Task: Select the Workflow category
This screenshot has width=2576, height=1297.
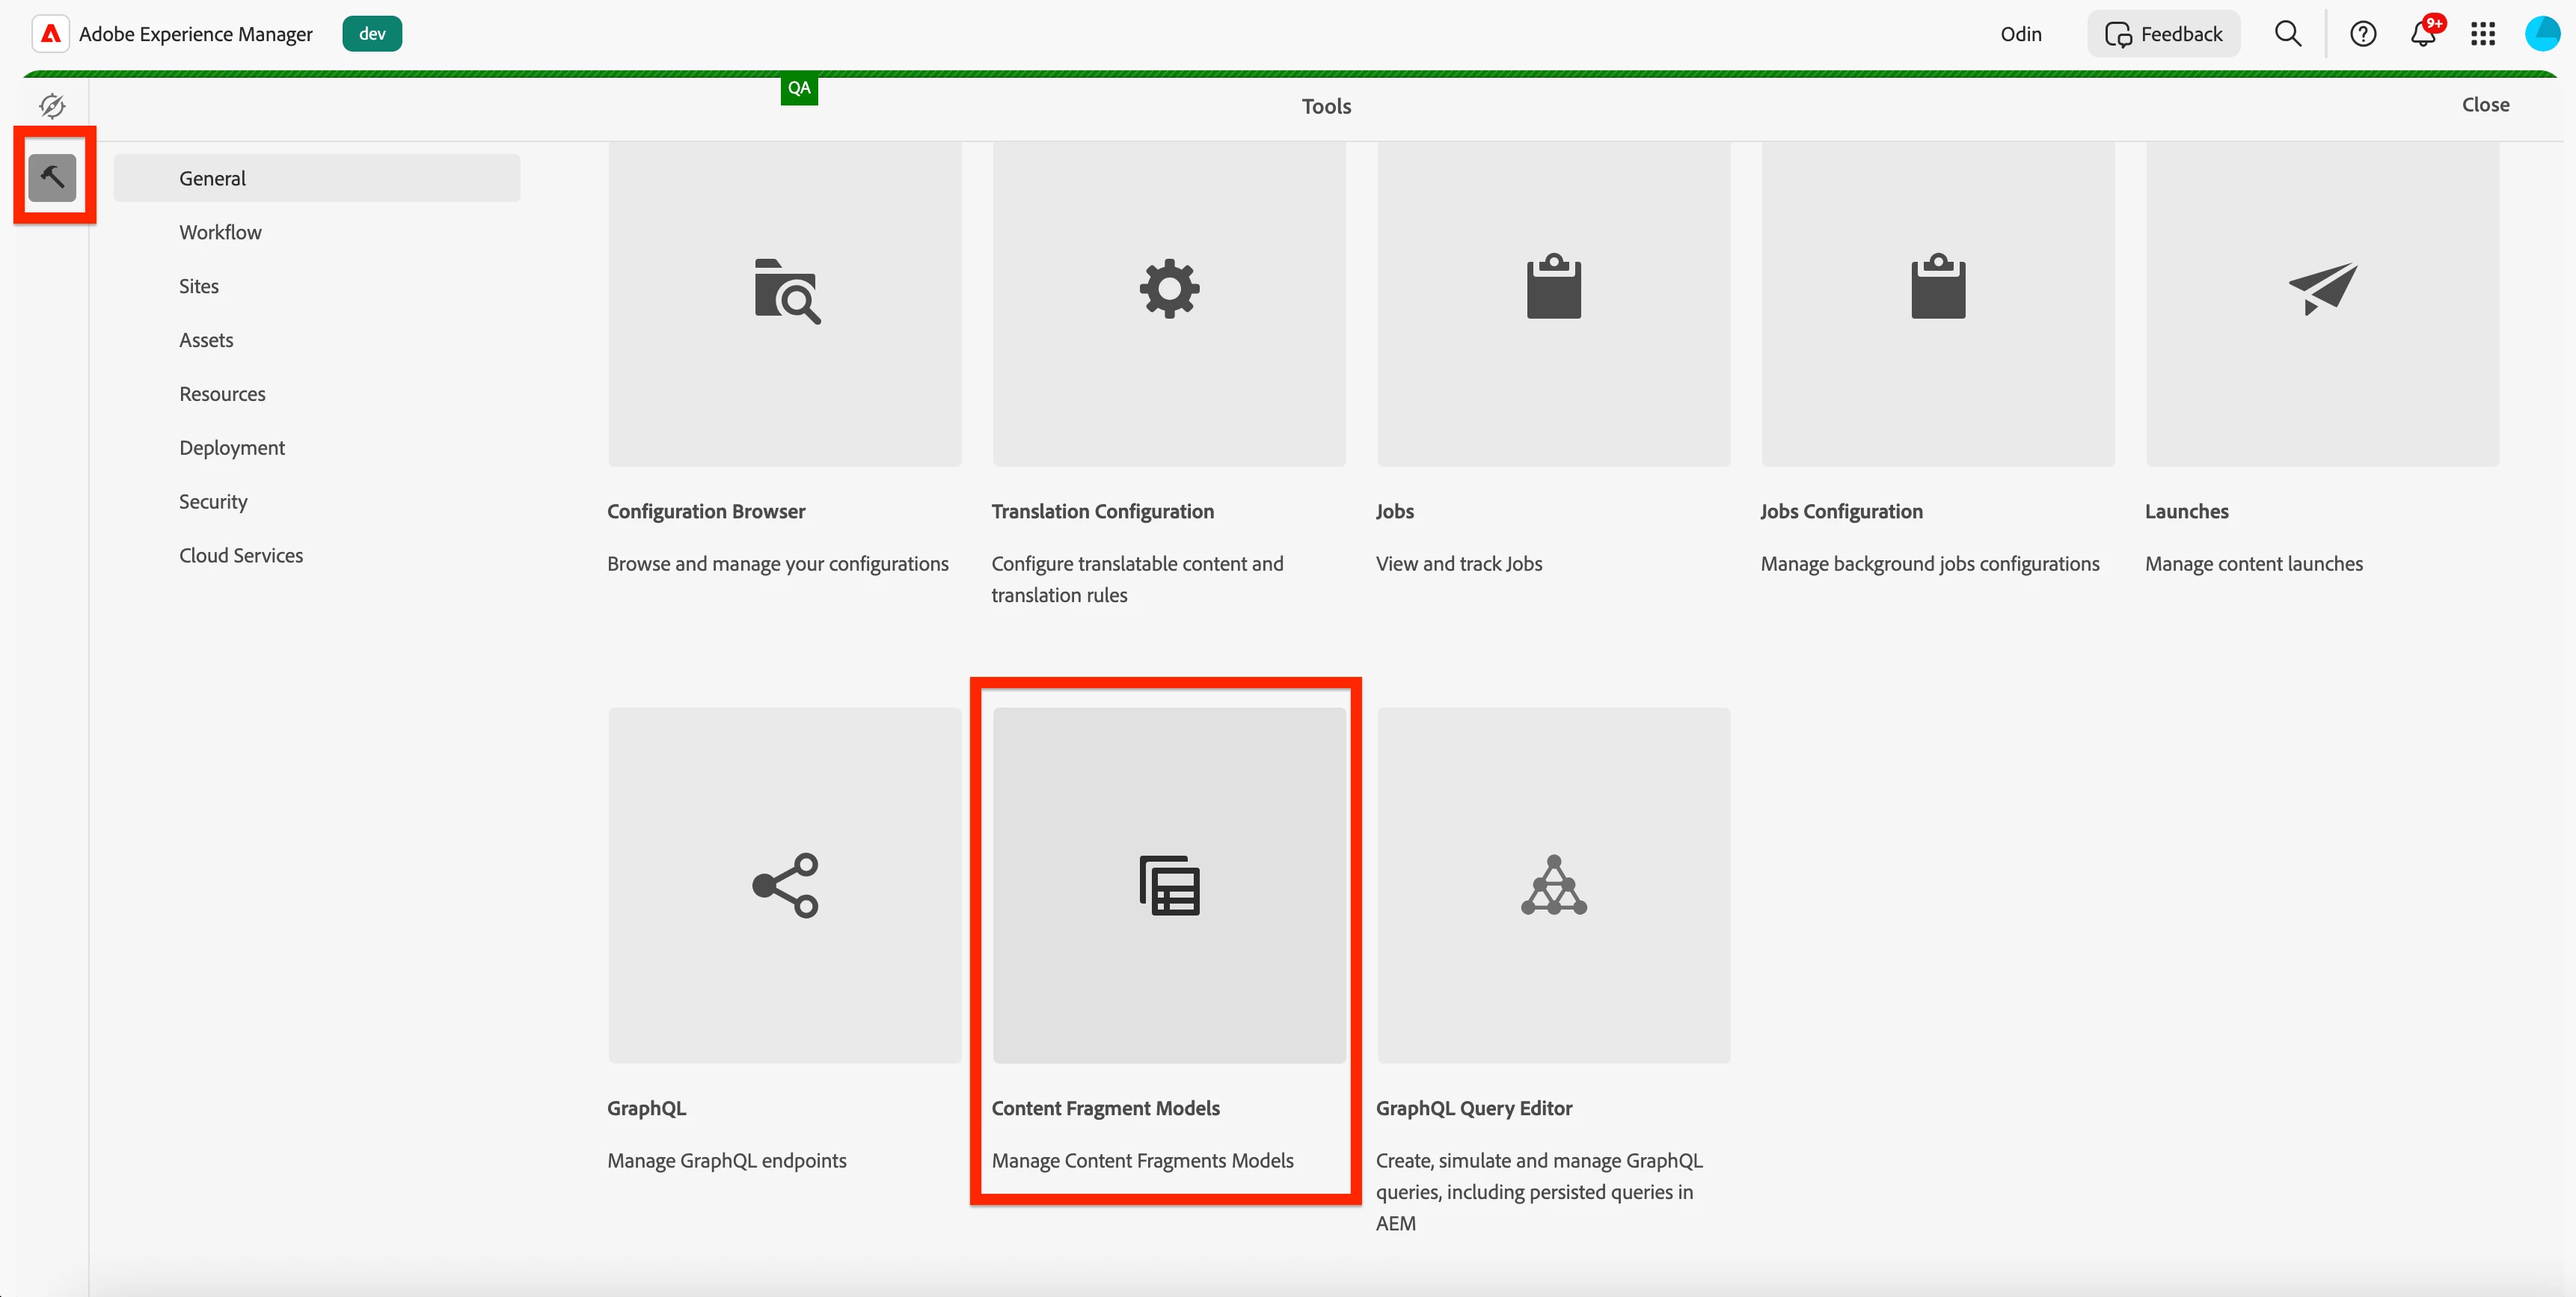Action: 220,232
